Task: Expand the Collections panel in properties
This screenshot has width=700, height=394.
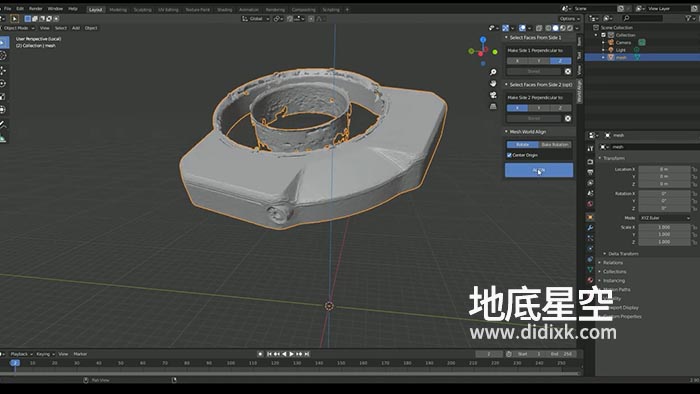Action: 600,272
